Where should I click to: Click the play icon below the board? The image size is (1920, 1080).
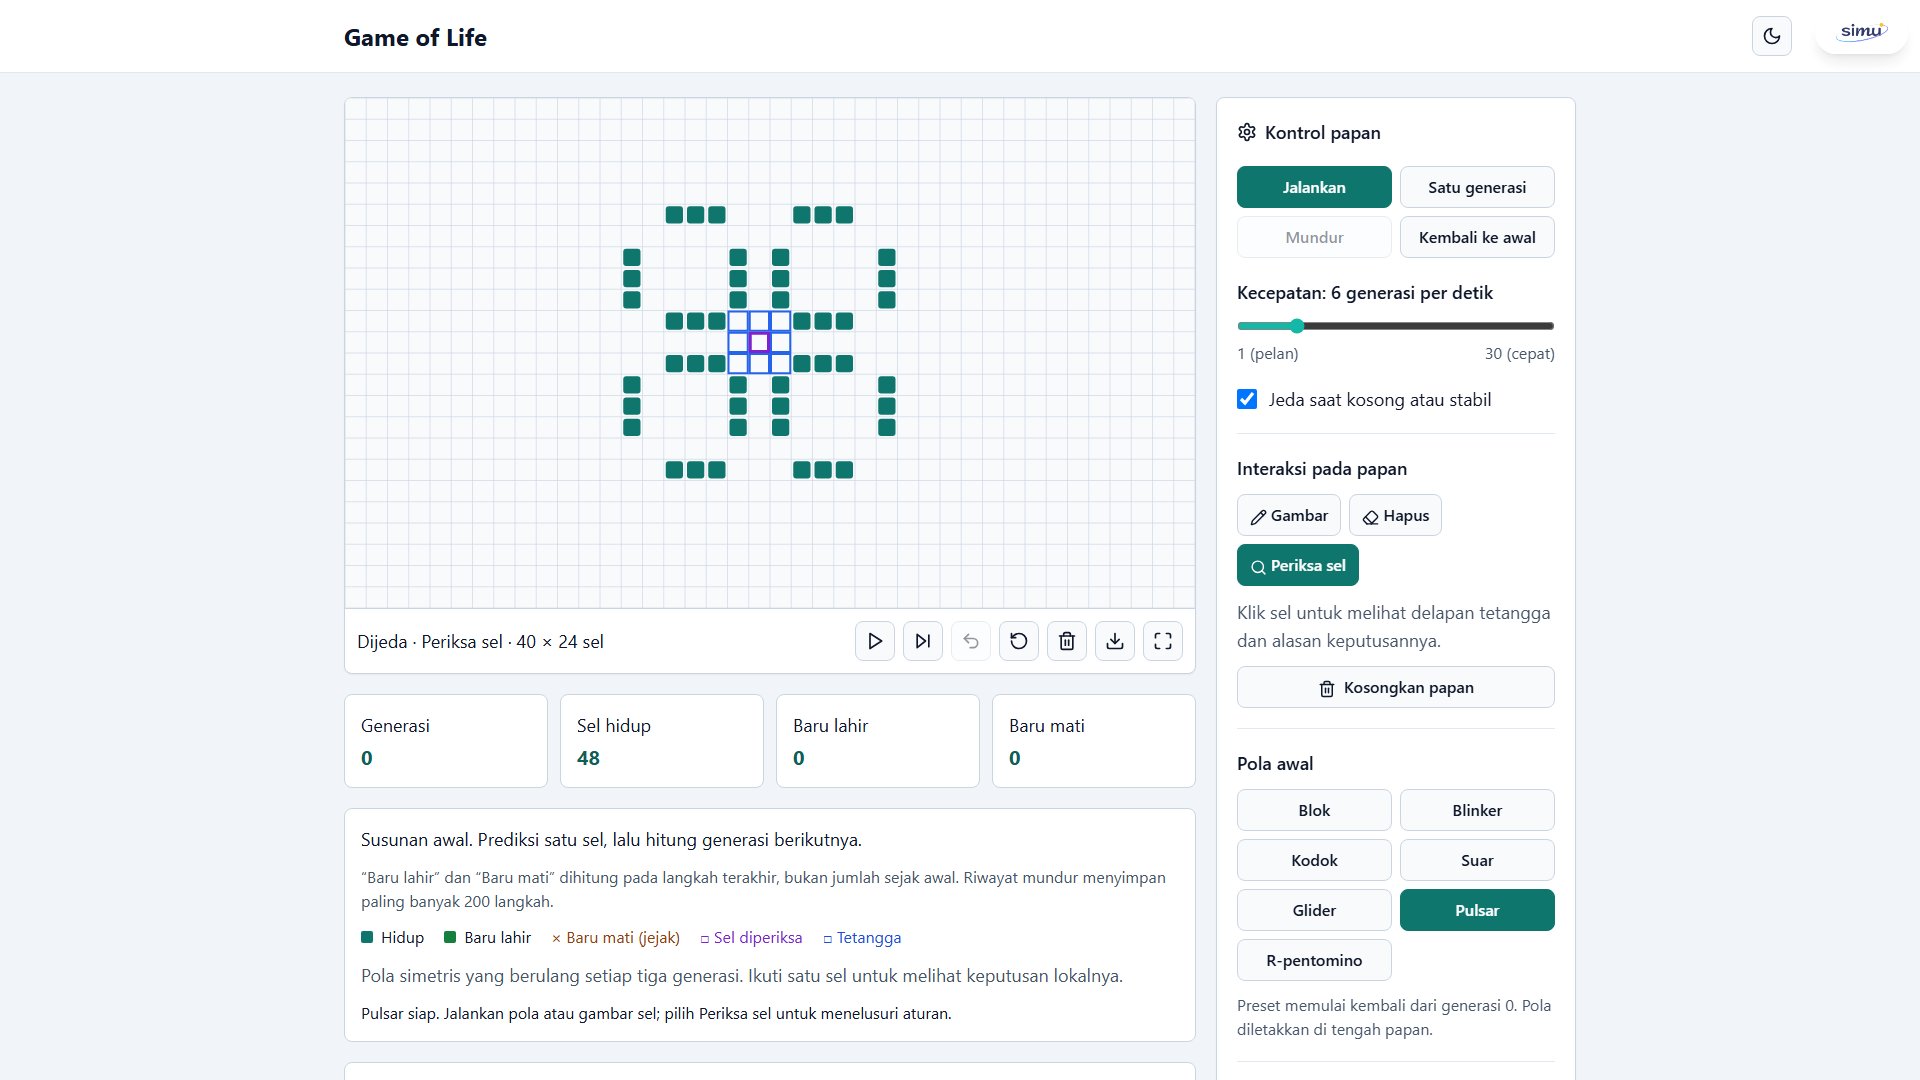[875, 641]
